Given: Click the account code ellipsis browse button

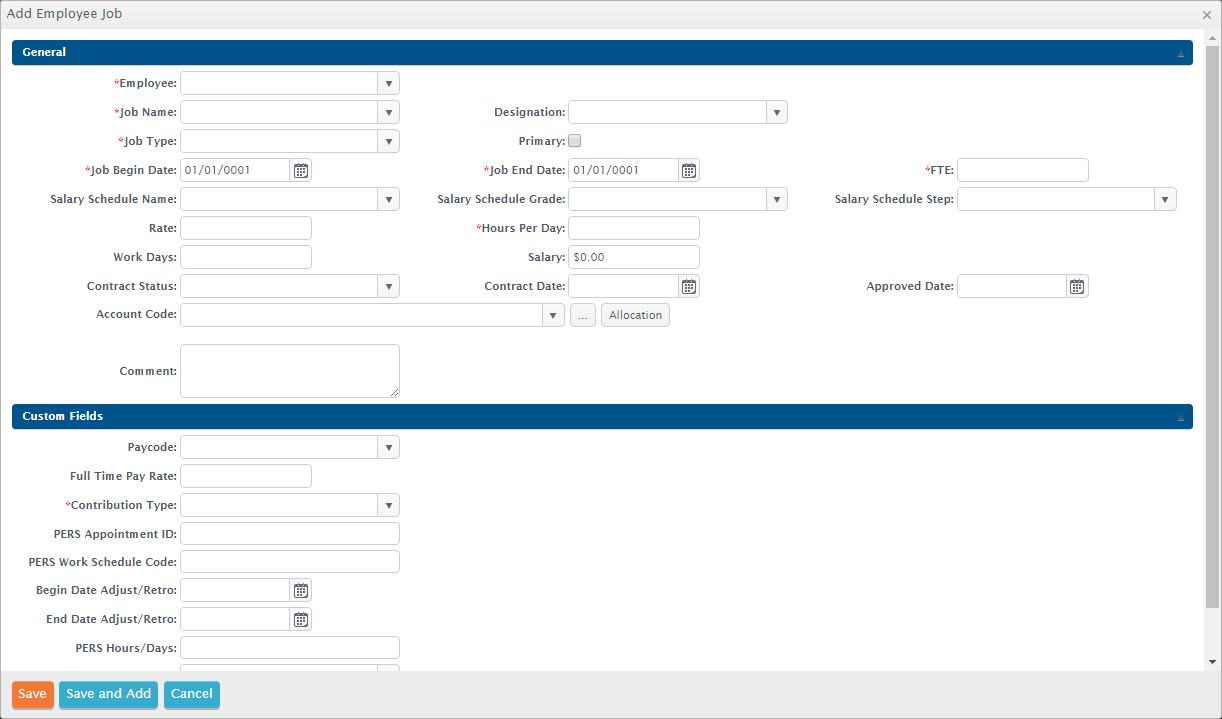Looking at the screenshot, I should tap(583, 315).
